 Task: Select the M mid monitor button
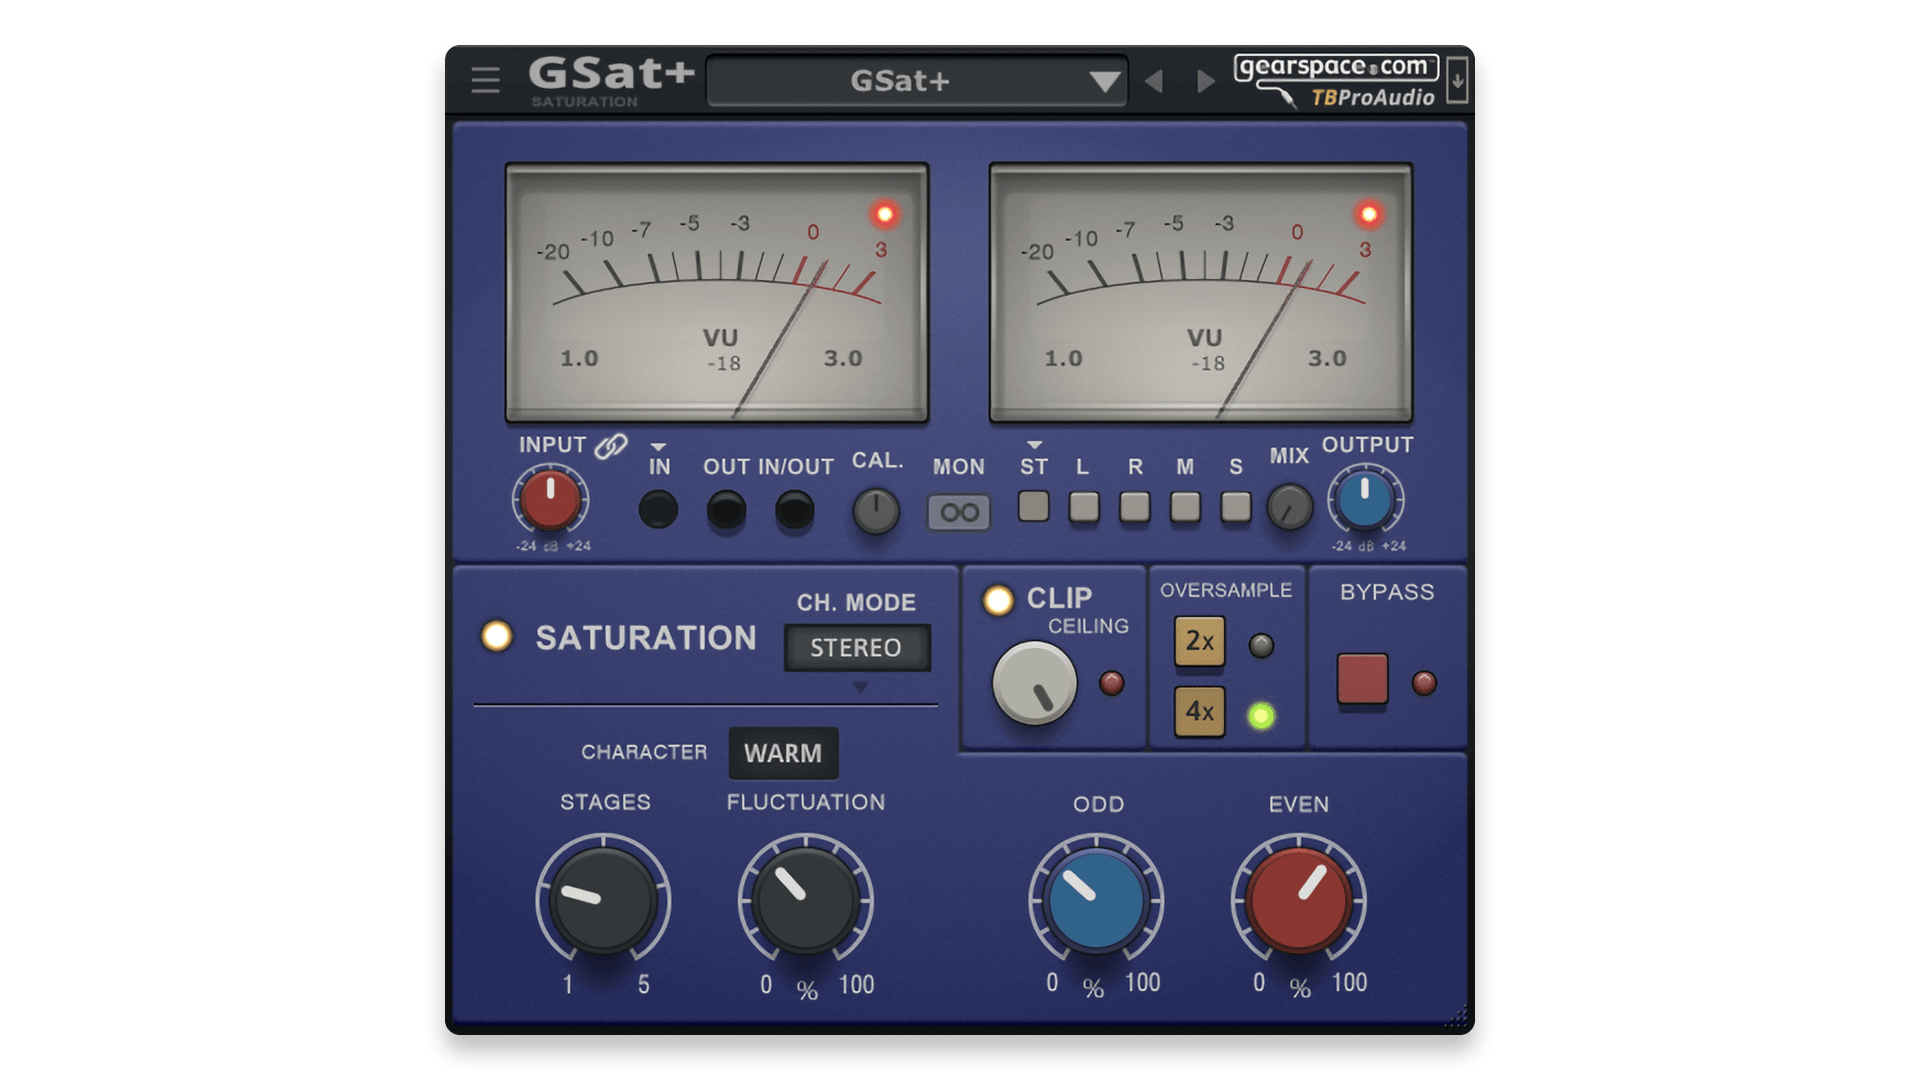(x=1185, y=506)
